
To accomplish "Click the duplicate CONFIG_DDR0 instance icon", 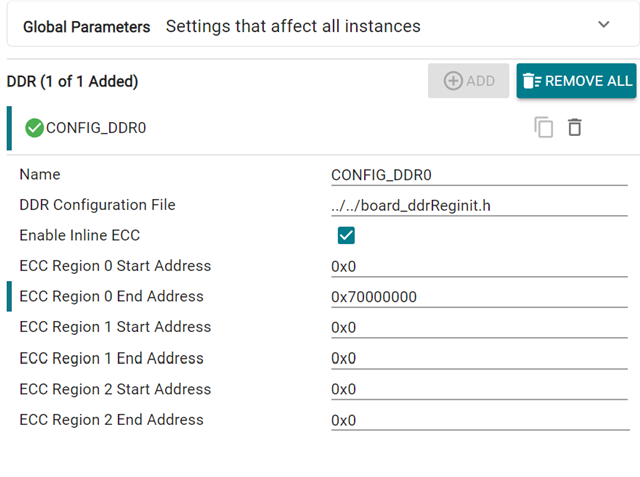I will pyautogui.click(x=544, y=128).
